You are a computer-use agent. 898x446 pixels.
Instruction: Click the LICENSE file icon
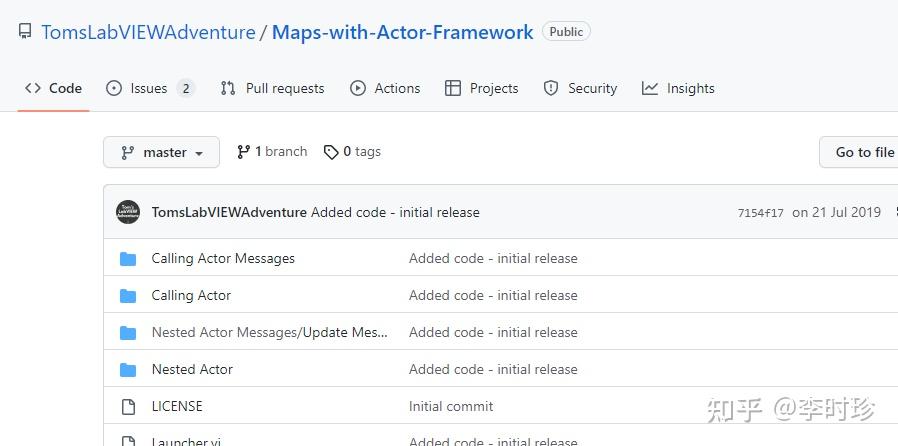[x=128, y=407]
